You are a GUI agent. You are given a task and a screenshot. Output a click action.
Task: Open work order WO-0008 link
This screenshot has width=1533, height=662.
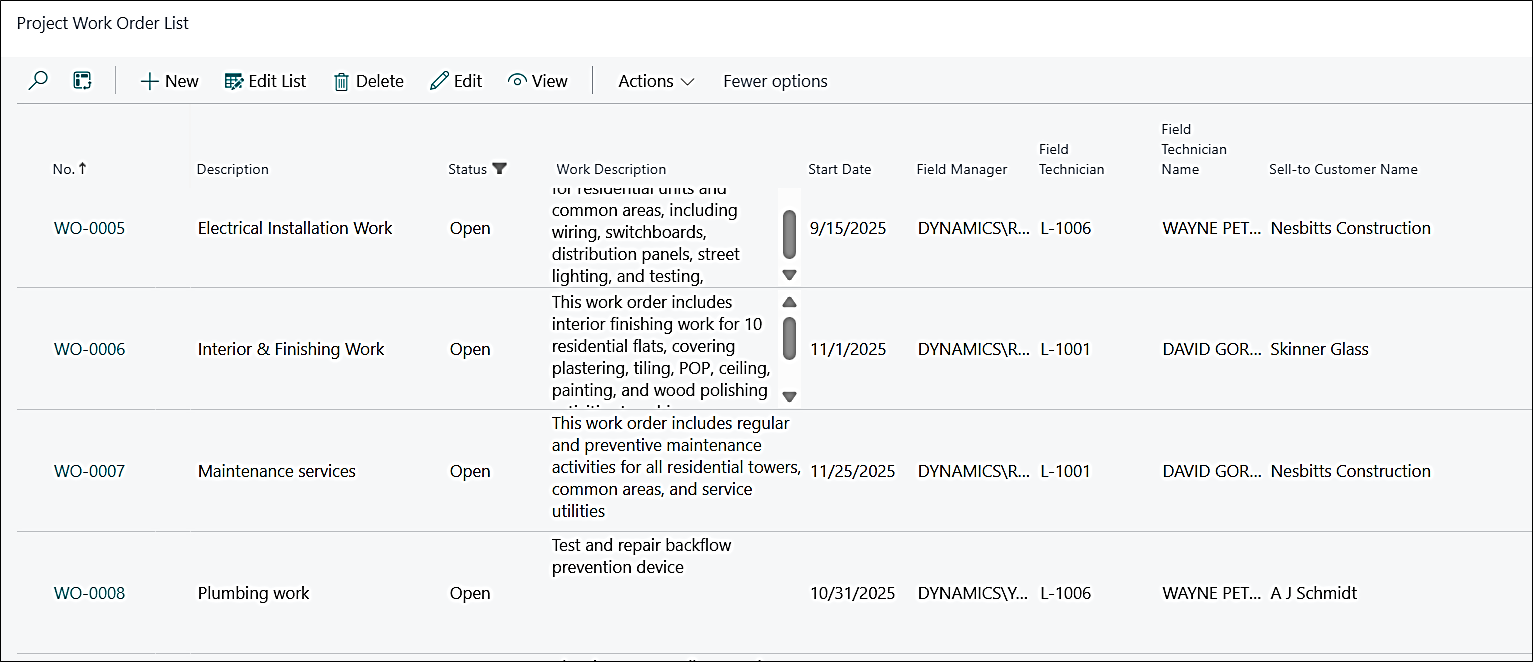coord(89,593)
